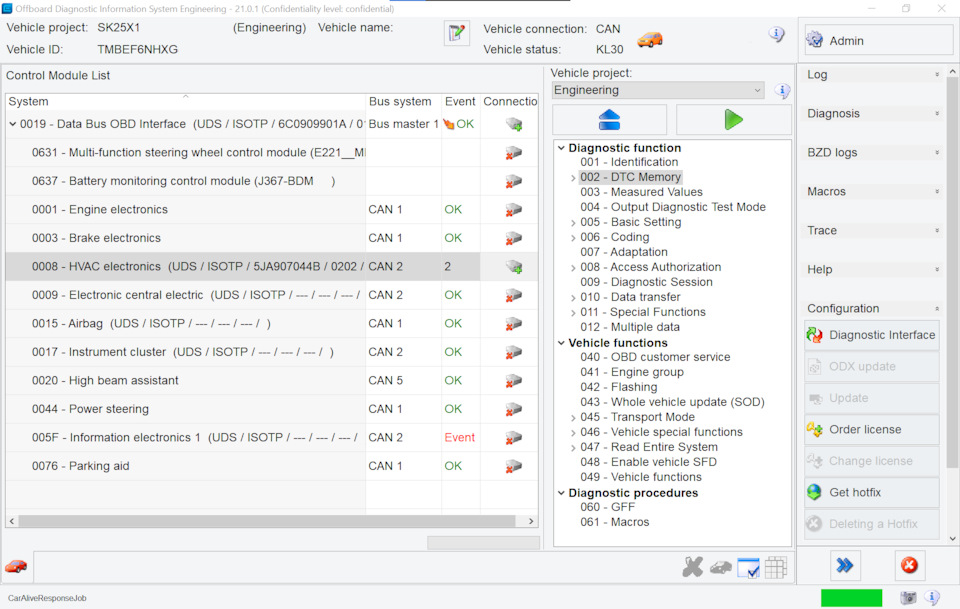Expand the Macros panel section
Screen dimensions: 960x609
(872, 192)
